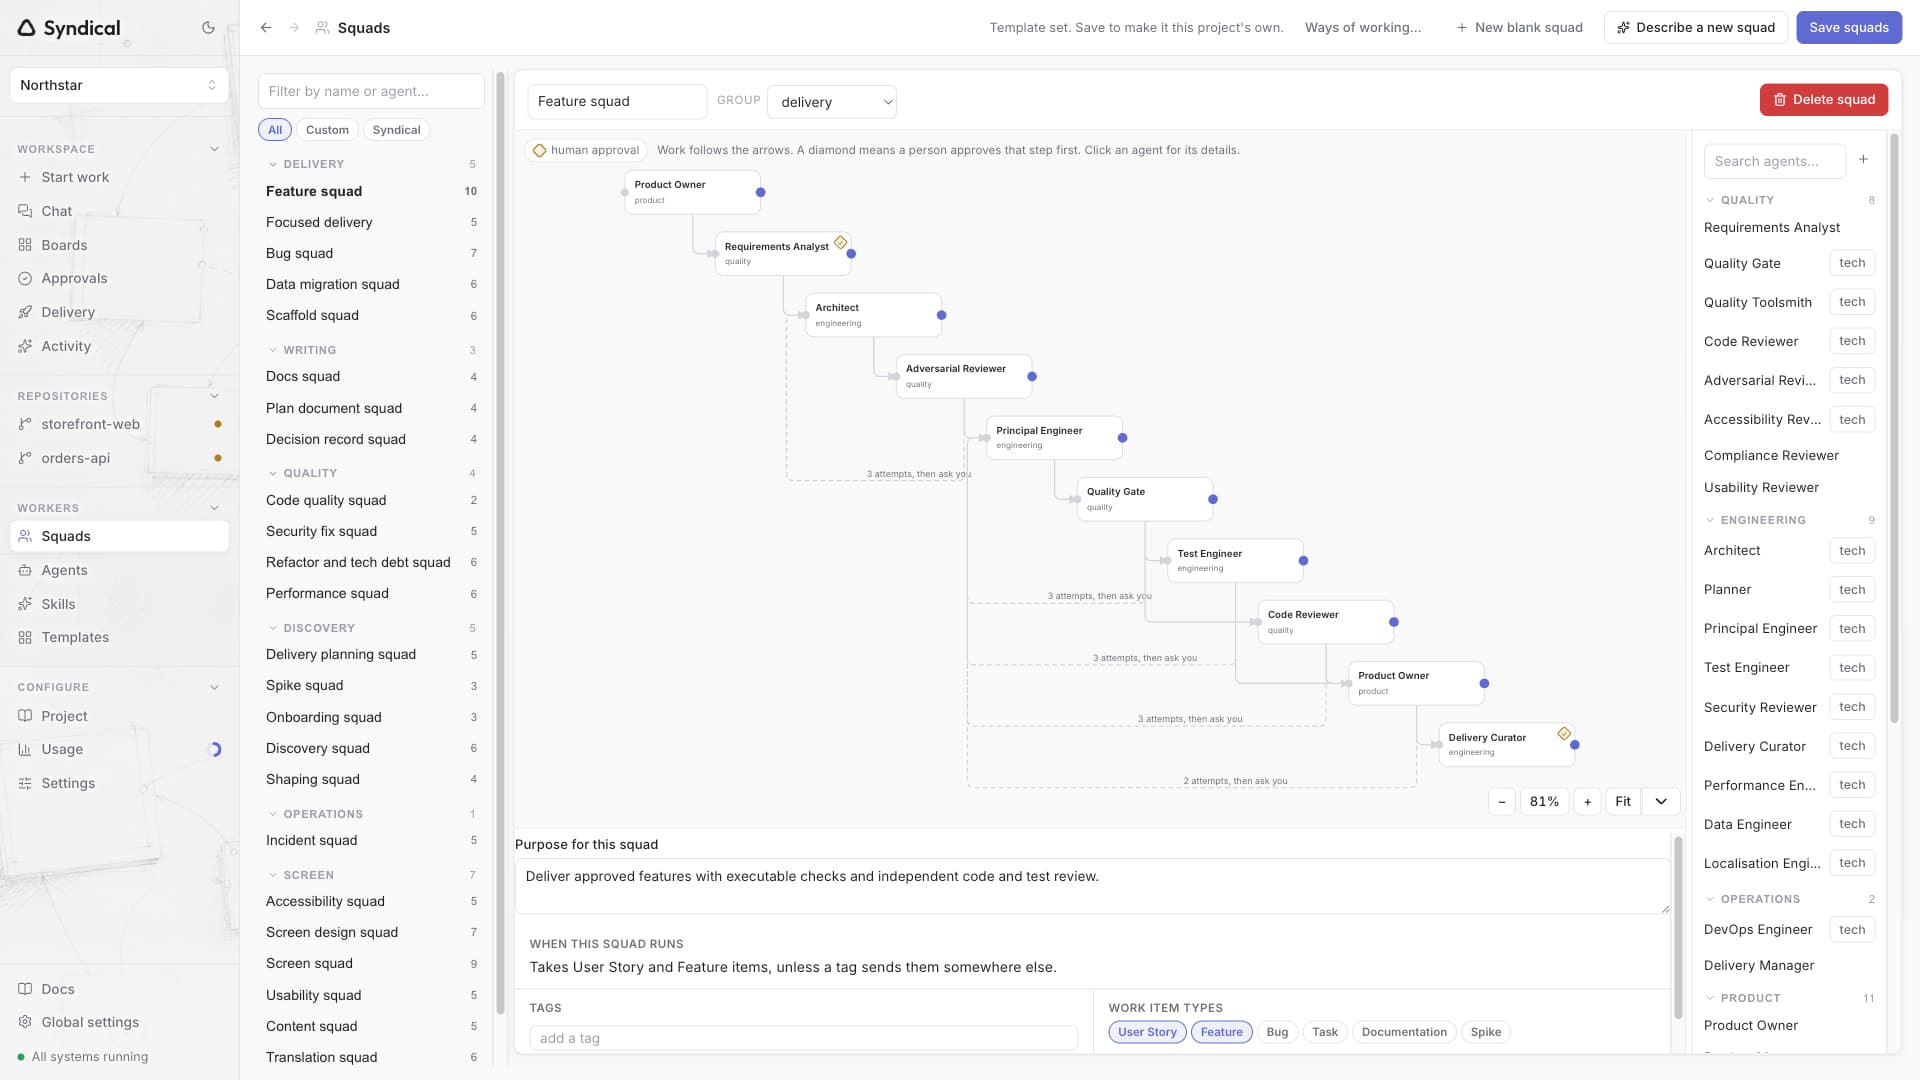Open the dropdown arrow next to Fit
The width and height of the screenshot is (1920, 1080).
(1661, 802)
